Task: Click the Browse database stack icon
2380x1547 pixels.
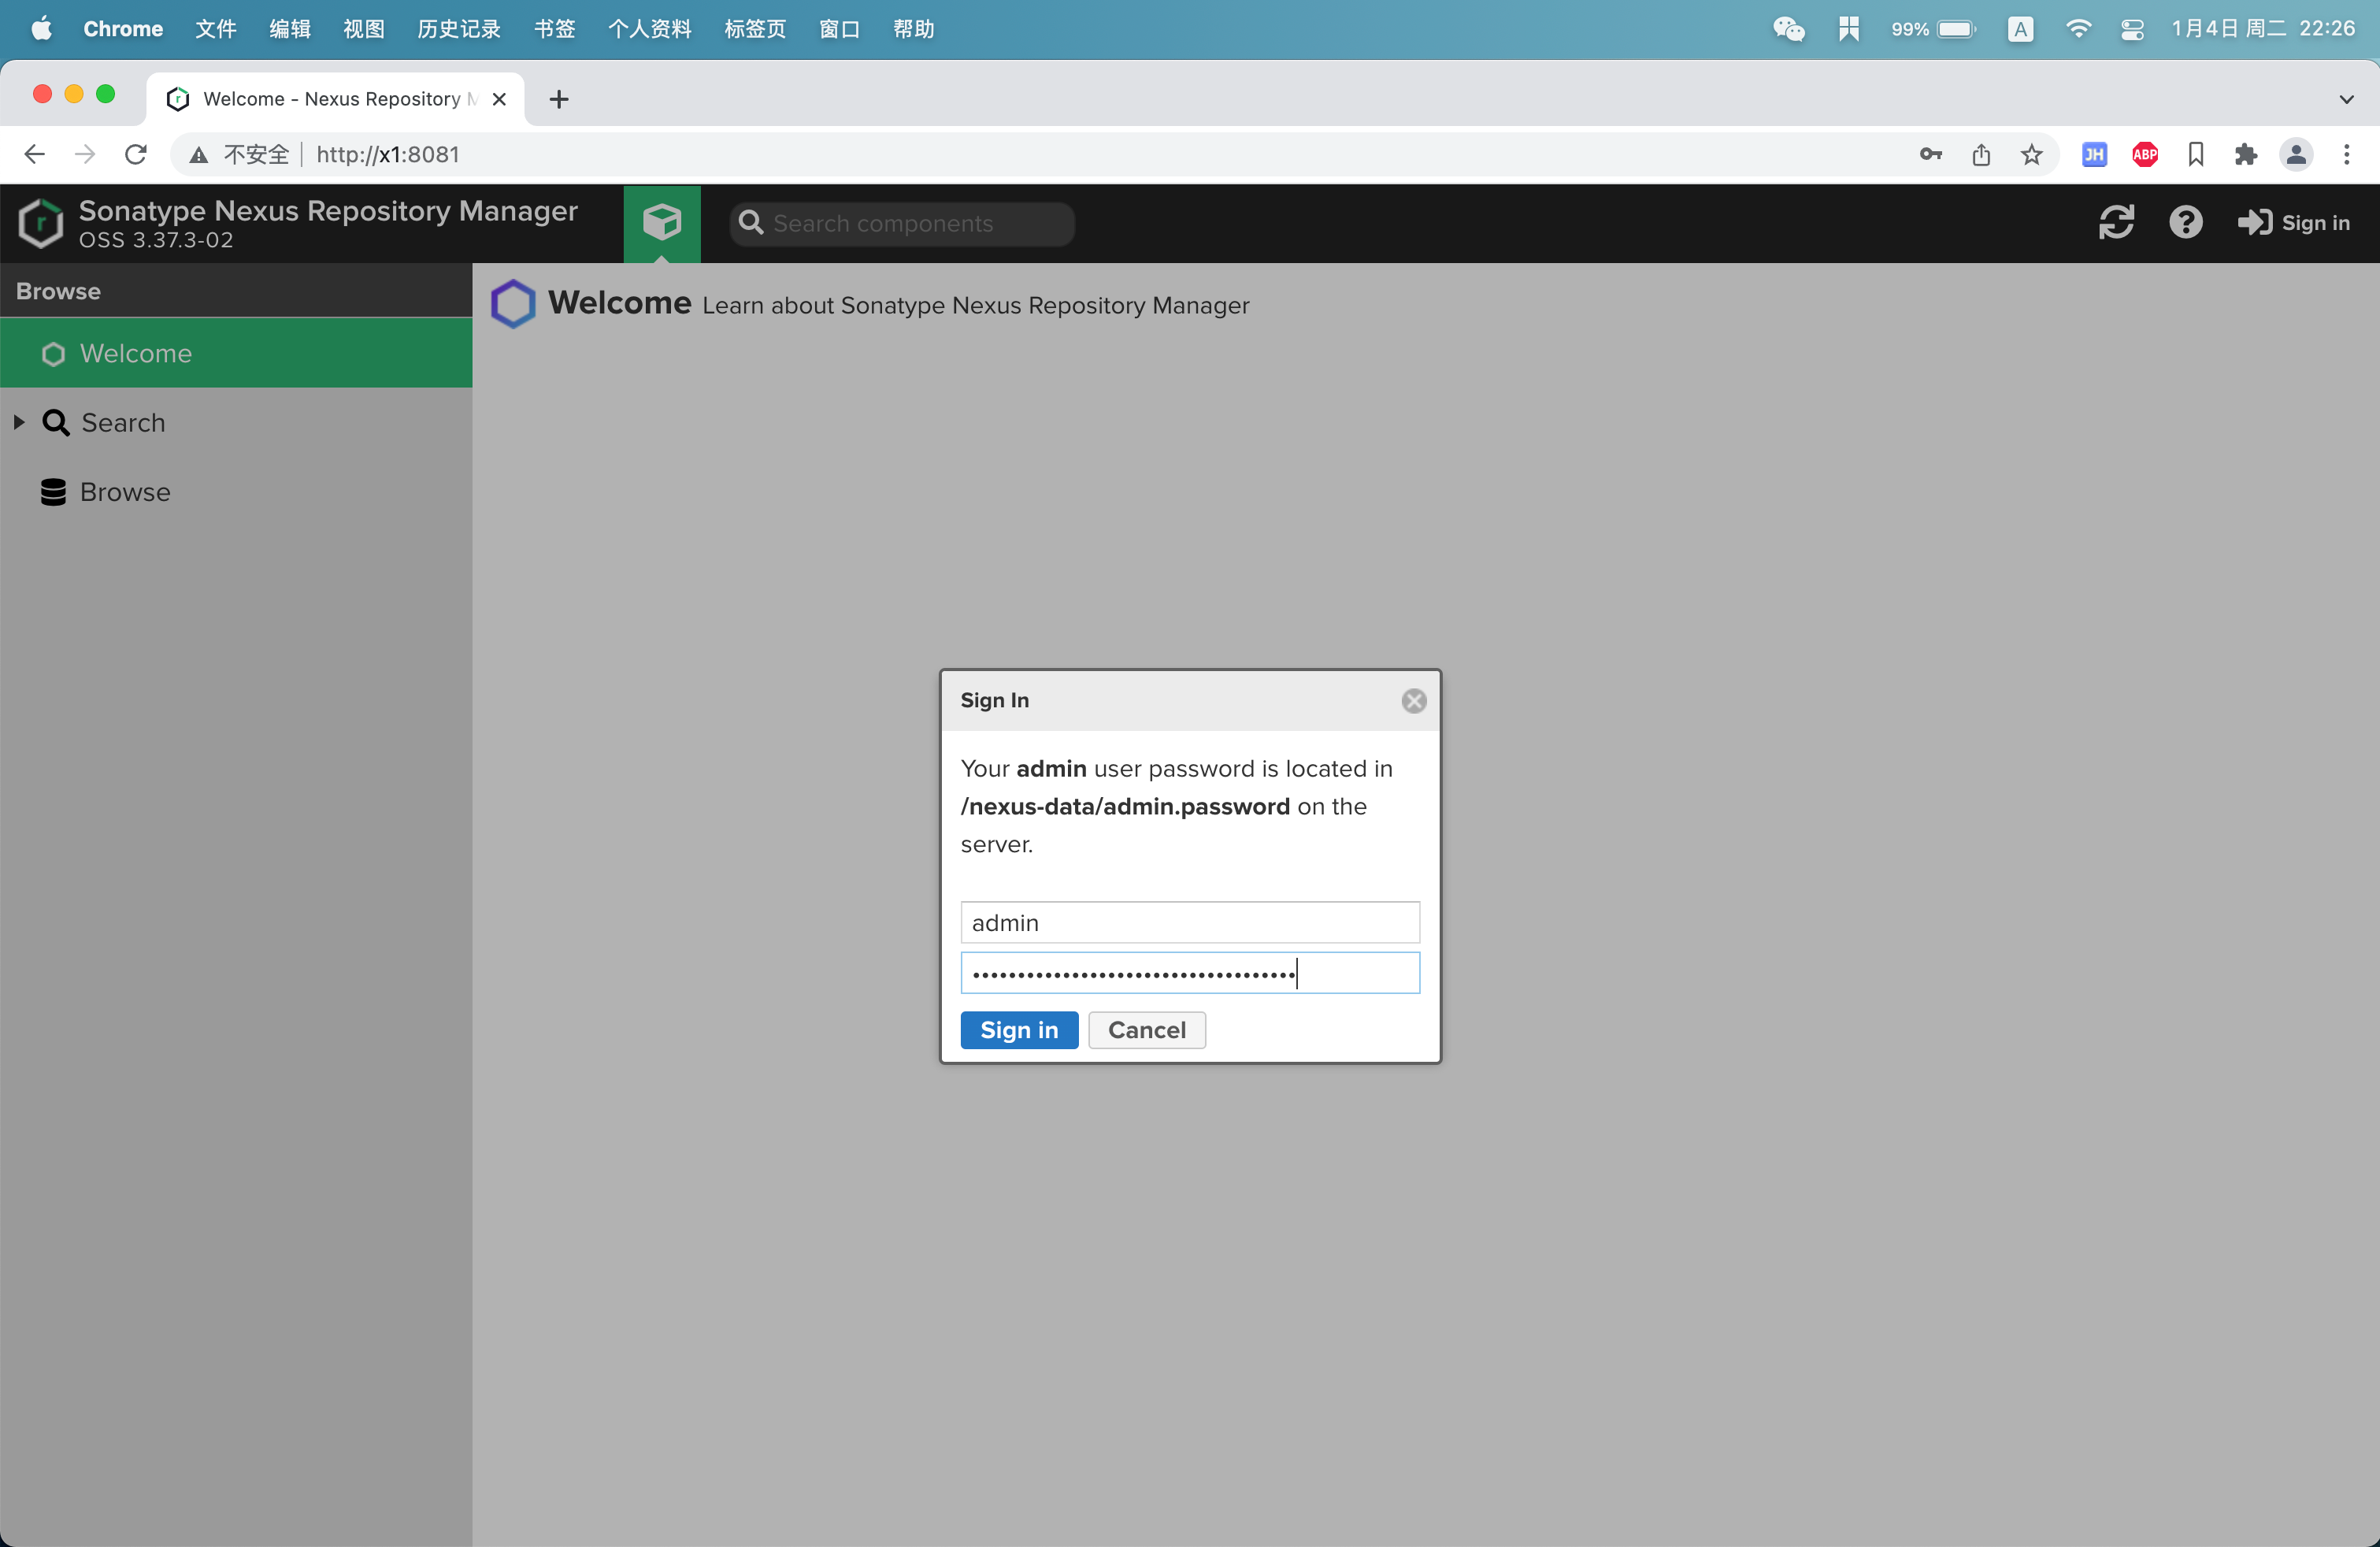Action: point(53,492)
